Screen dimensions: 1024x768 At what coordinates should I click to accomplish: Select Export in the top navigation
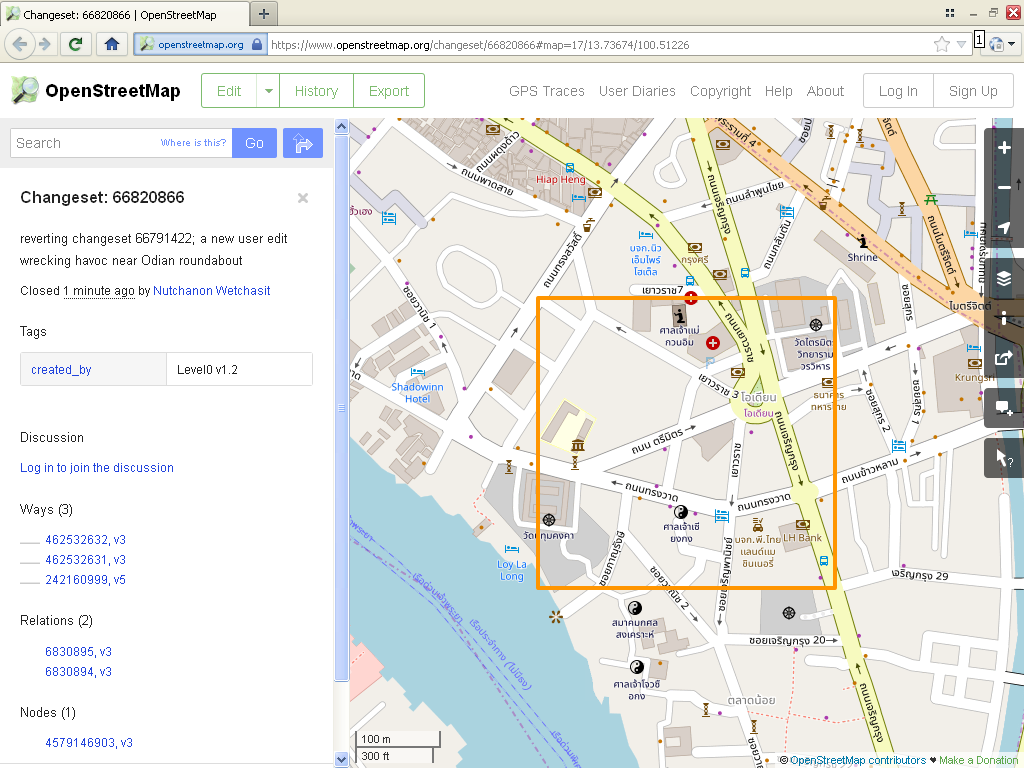pyautogui.click(x=388, y=91)
